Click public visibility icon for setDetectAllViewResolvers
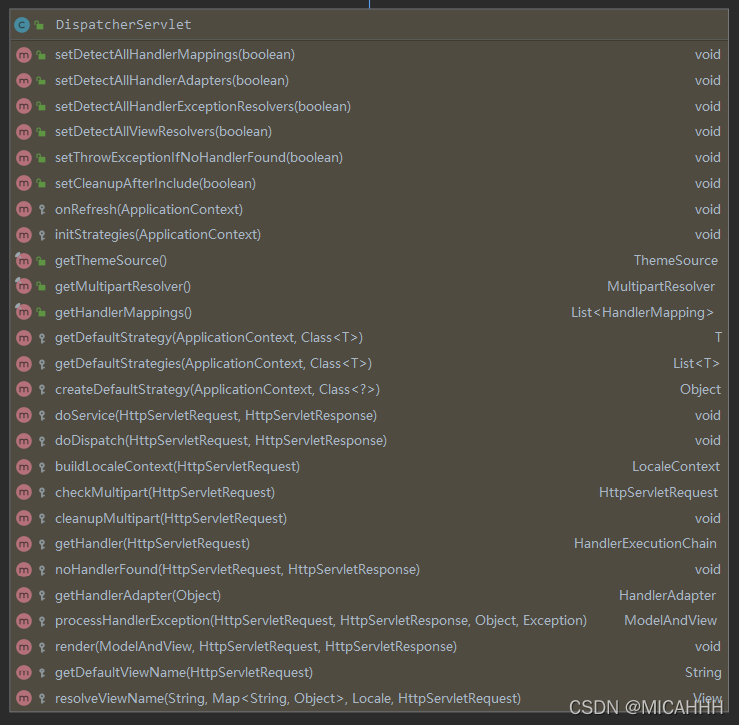Viewport: 739px width, 725px height. click(x=41, y=132)
